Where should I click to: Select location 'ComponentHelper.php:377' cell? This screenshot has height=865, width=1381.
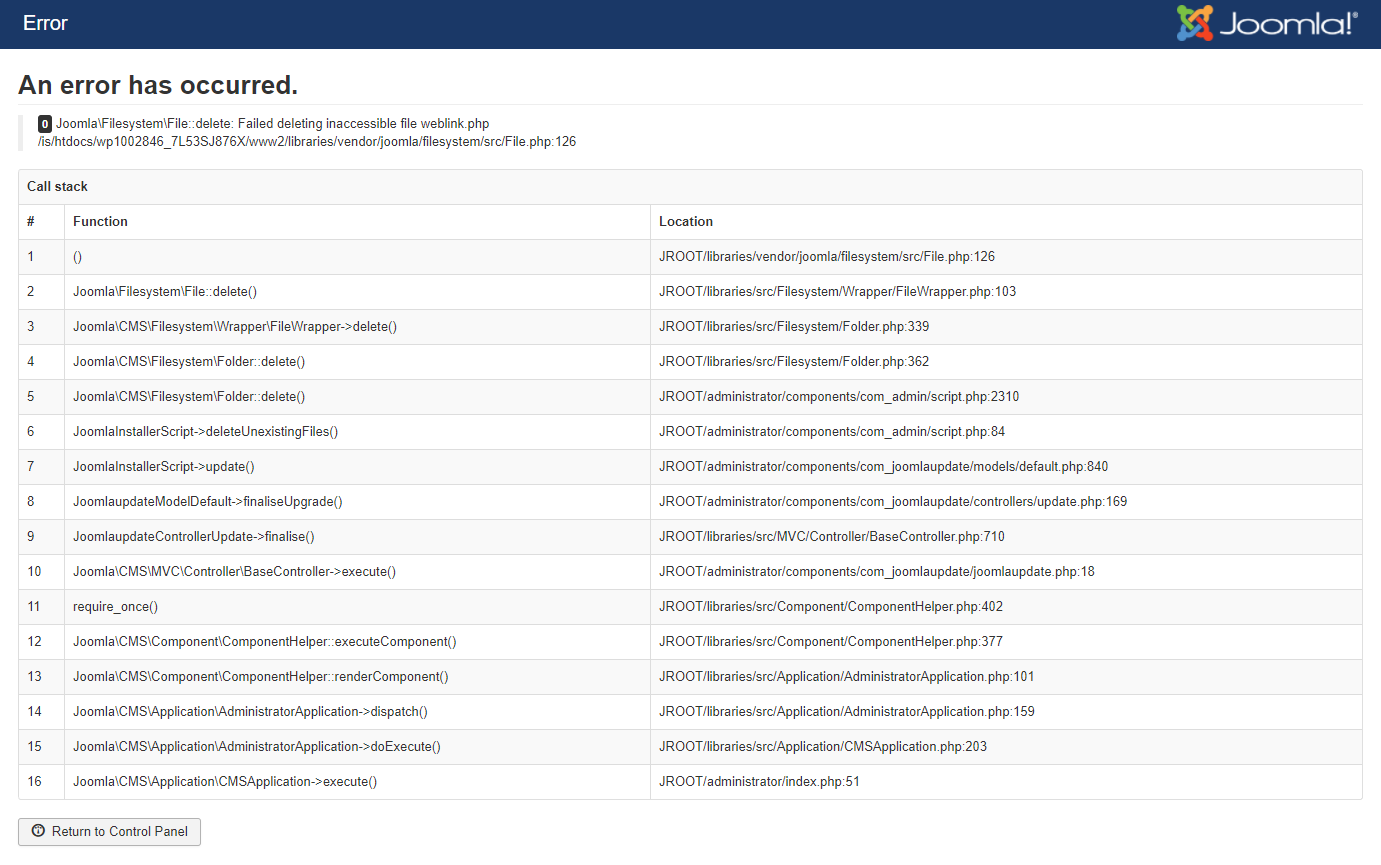(x=1006, y=642)
